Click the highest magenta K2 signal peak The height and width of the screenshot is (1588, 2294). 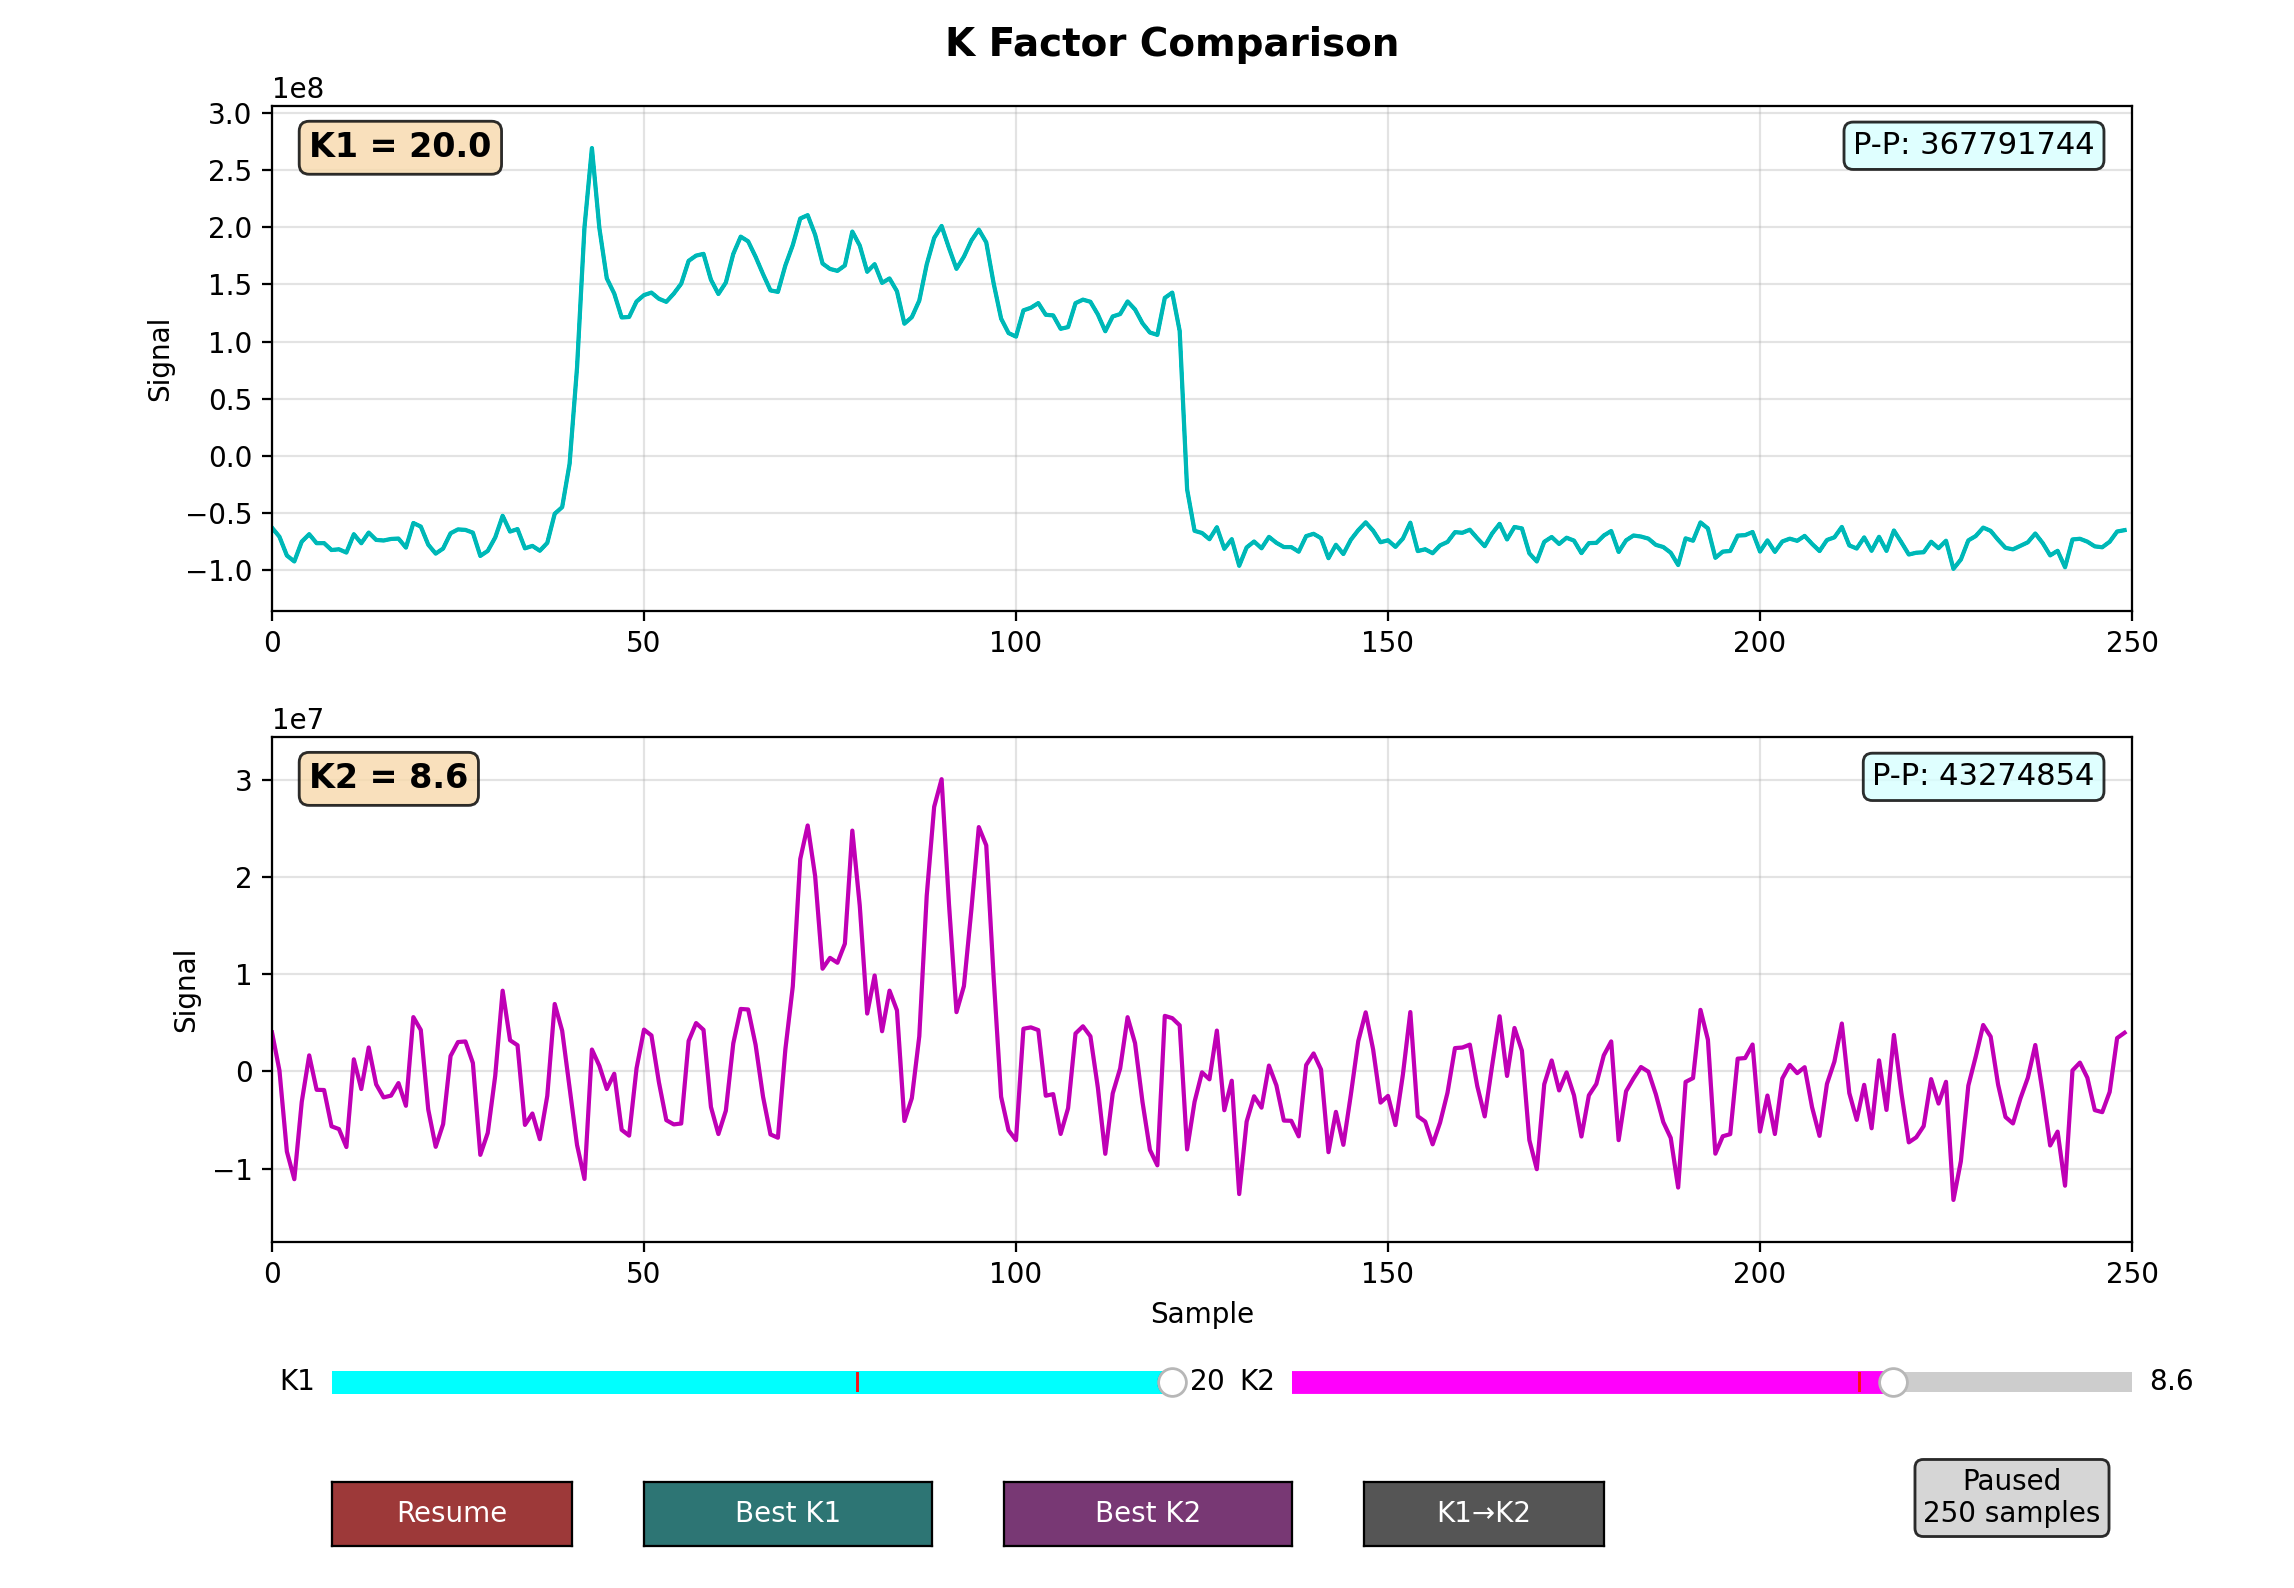(x=941, y=780)
